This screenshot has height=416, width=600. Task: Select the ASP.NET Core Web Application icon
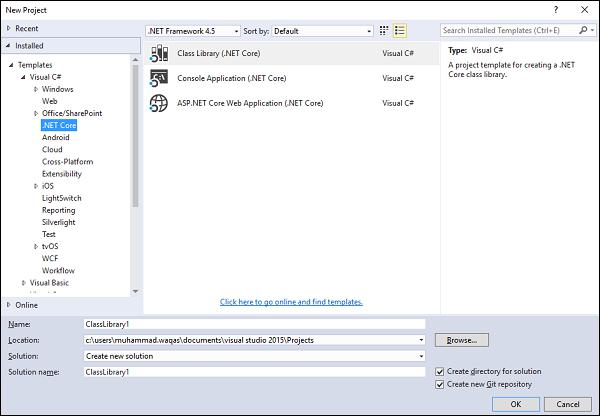[159, 103]
